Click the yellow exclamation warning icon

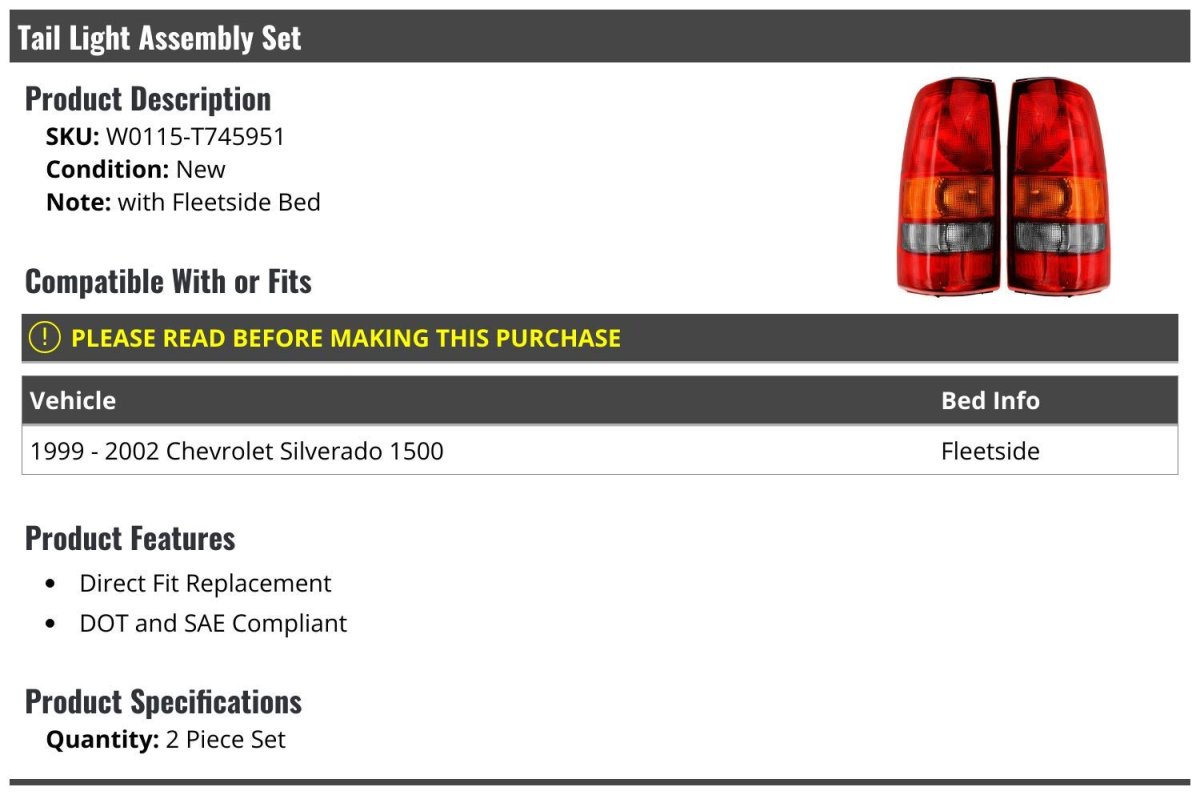45,338
